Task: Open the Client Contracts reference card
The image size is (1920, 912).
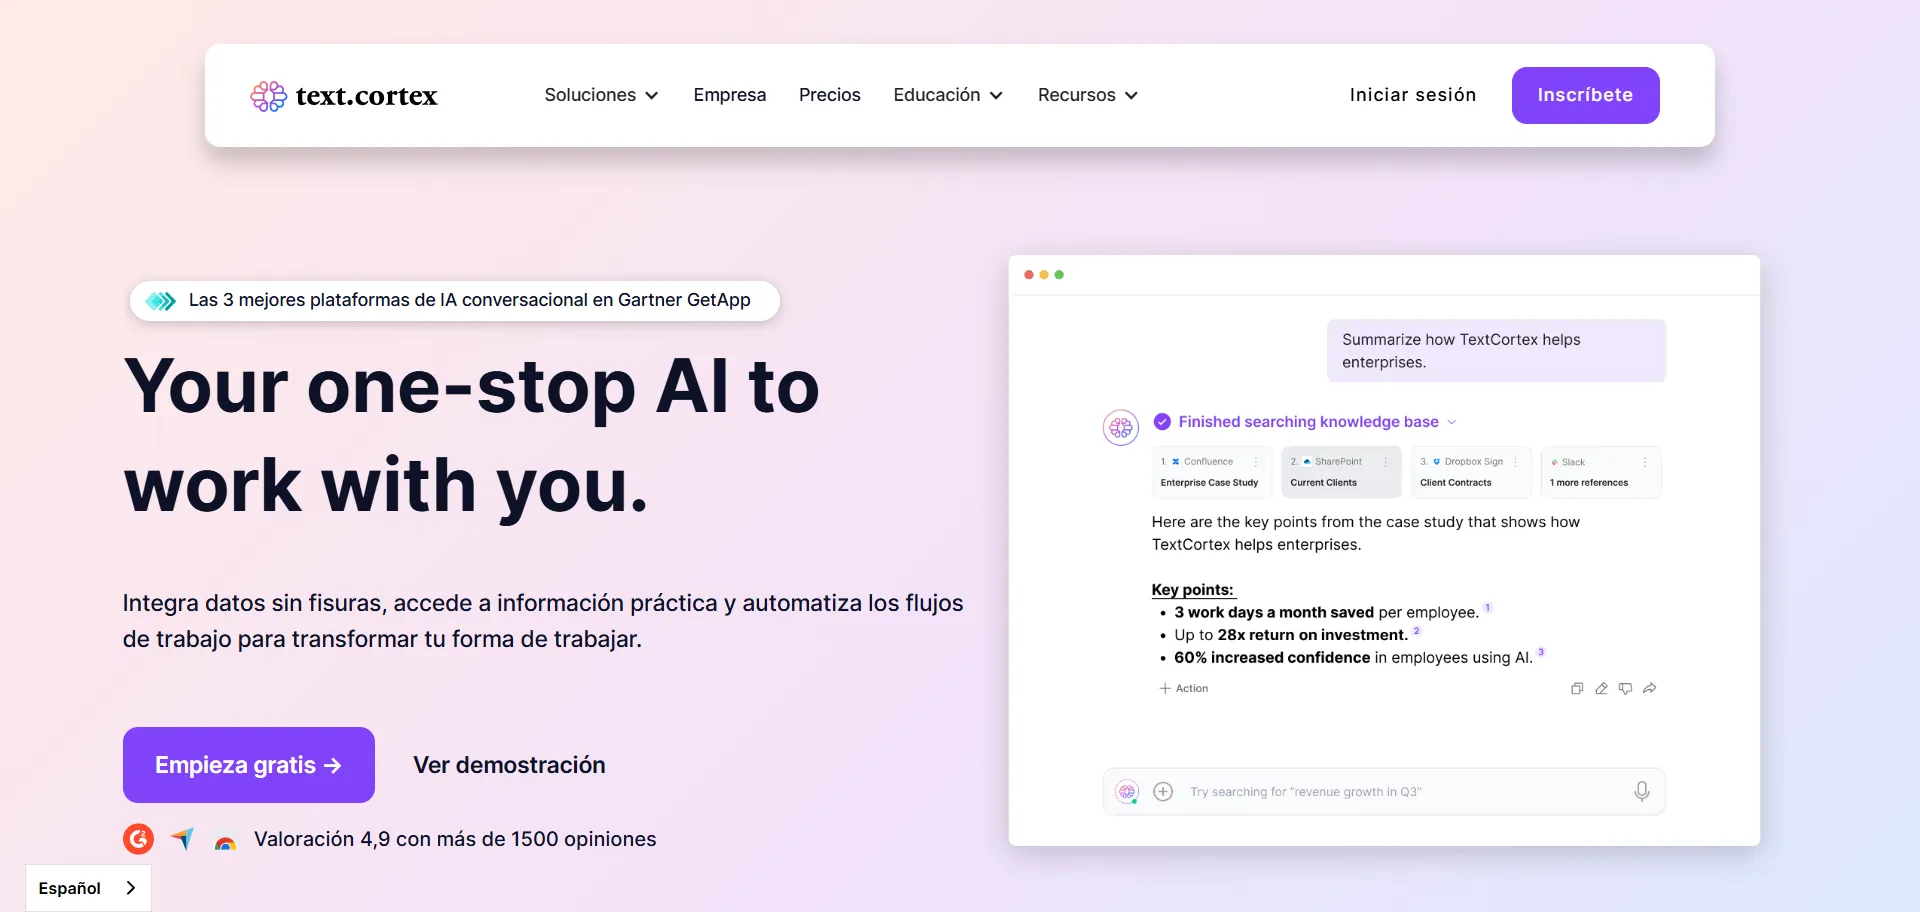Action: pos(1471,472)
